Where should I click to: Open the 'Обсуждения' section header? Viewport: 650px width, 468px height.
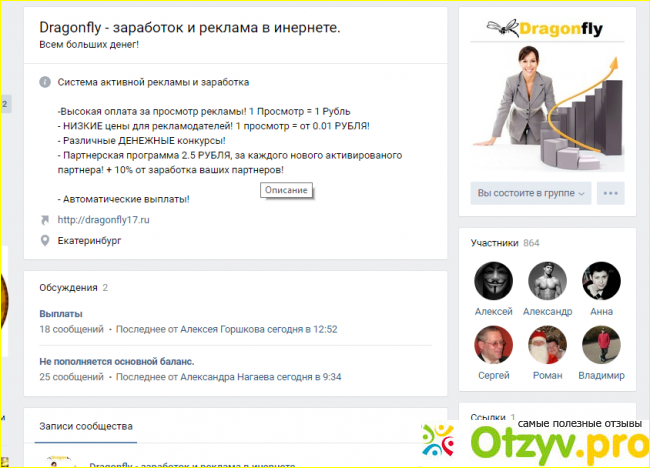(x=68, y=288)
